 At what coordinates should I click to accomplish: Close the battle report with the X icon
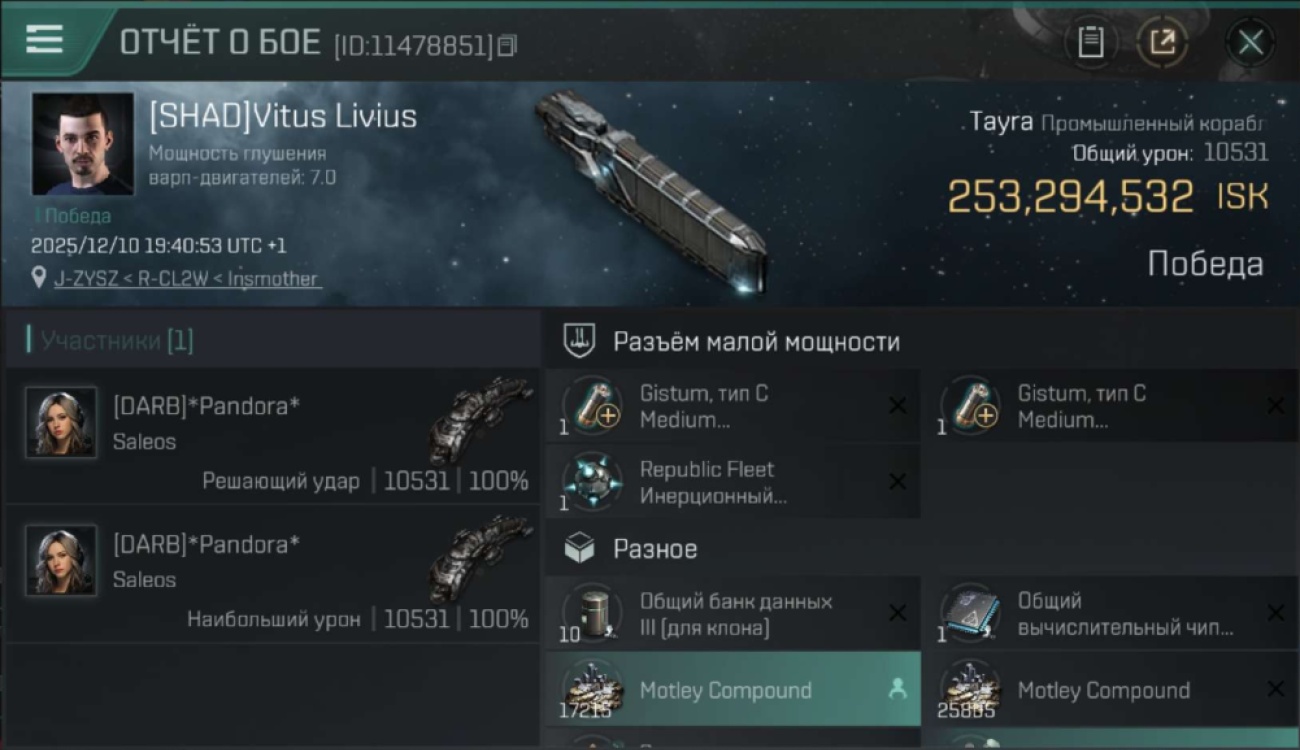pyautogui.click(x=1250, y=42)
